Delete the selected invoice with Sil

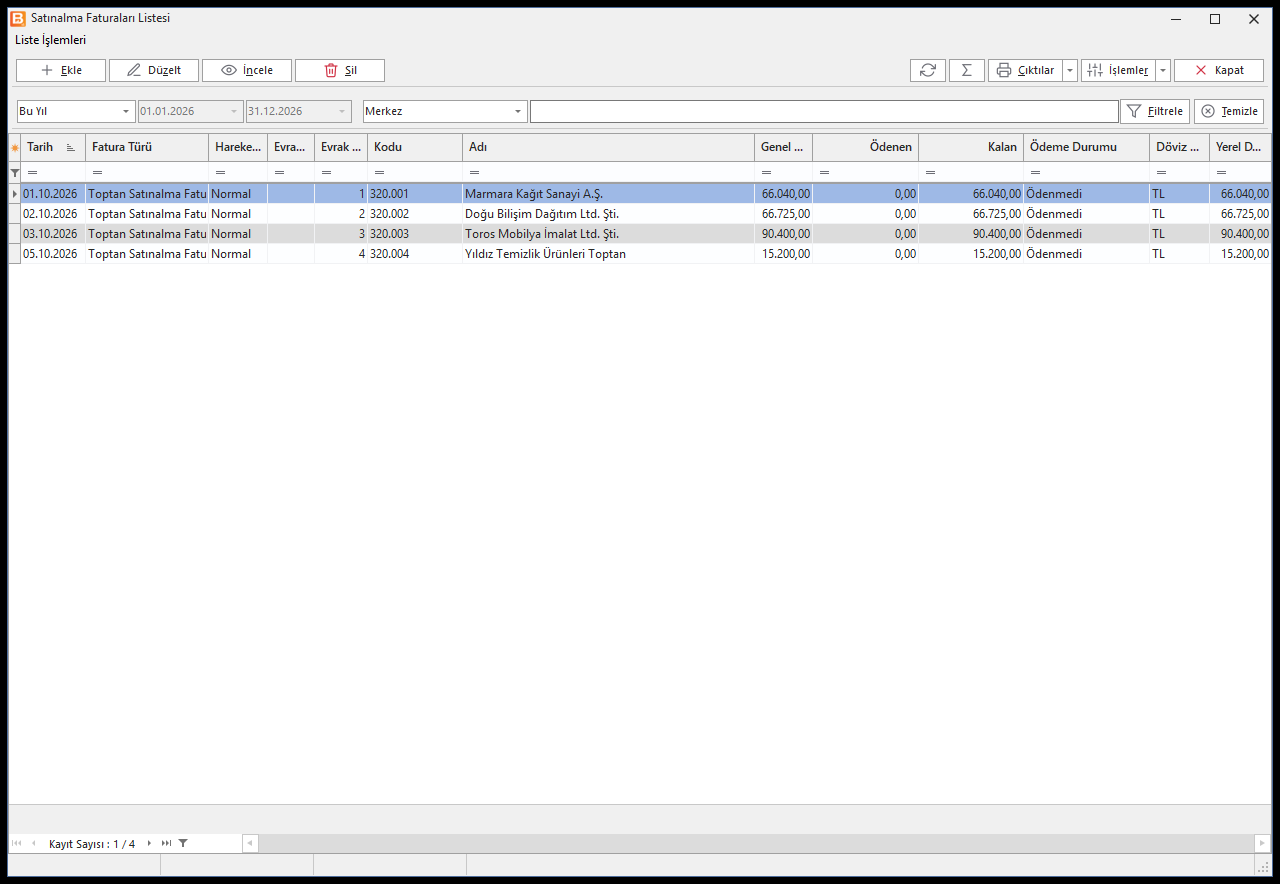340,70
